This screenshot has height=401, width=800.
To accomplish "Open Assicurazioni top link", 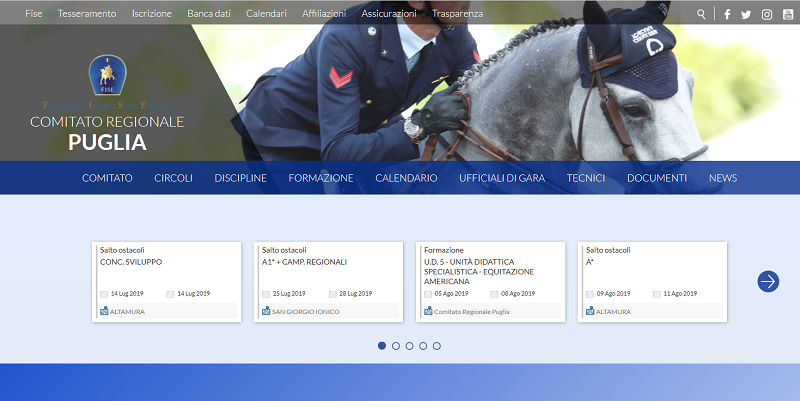I will pyautogui.click(x=389, y=14).
